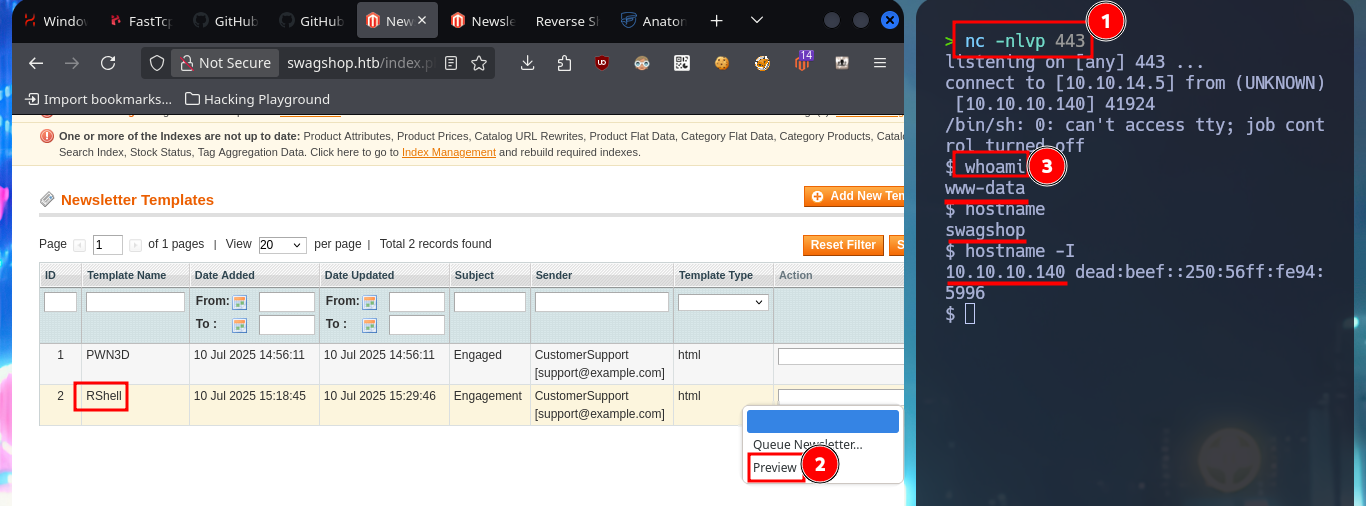The width and height of the screenshot is (1366, 506).
Task: Click the Date Added From input field
Action: 287,302
